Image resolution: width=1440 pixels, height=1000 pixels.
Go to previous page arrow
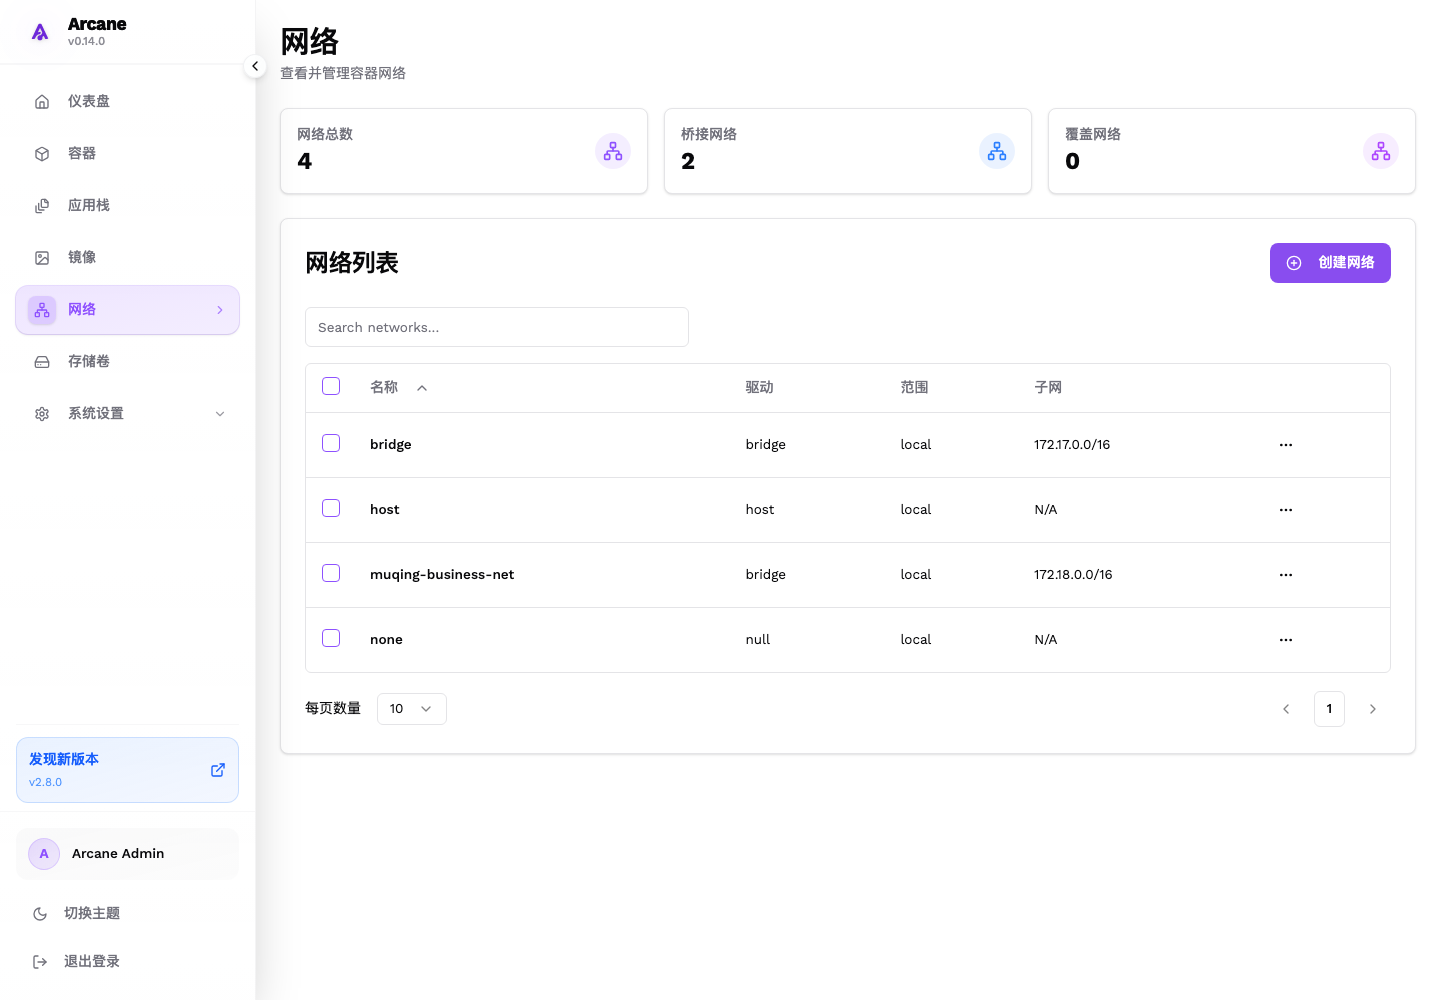click(1286, 709)
